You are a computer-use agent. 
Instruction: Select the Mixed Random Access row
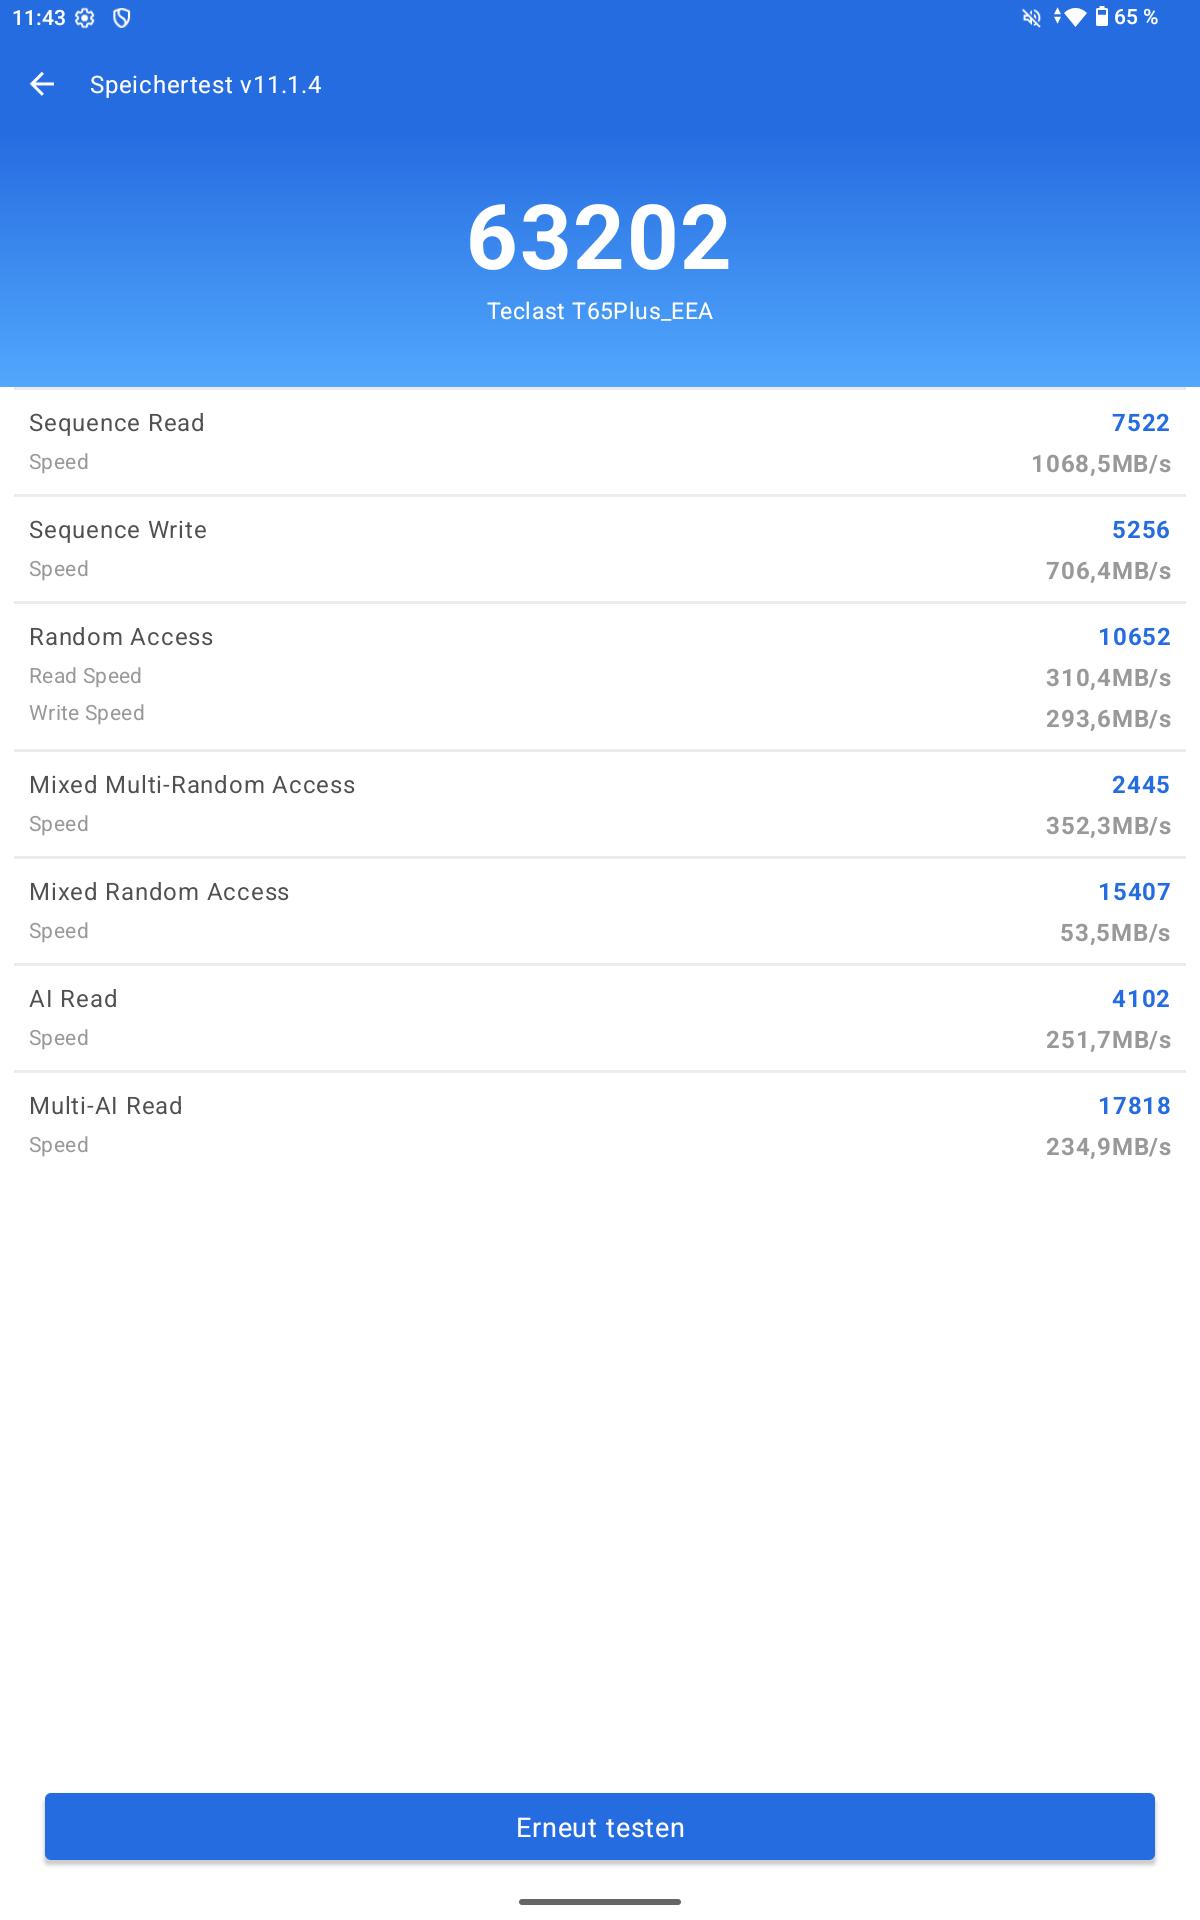(x=600, y=911)
